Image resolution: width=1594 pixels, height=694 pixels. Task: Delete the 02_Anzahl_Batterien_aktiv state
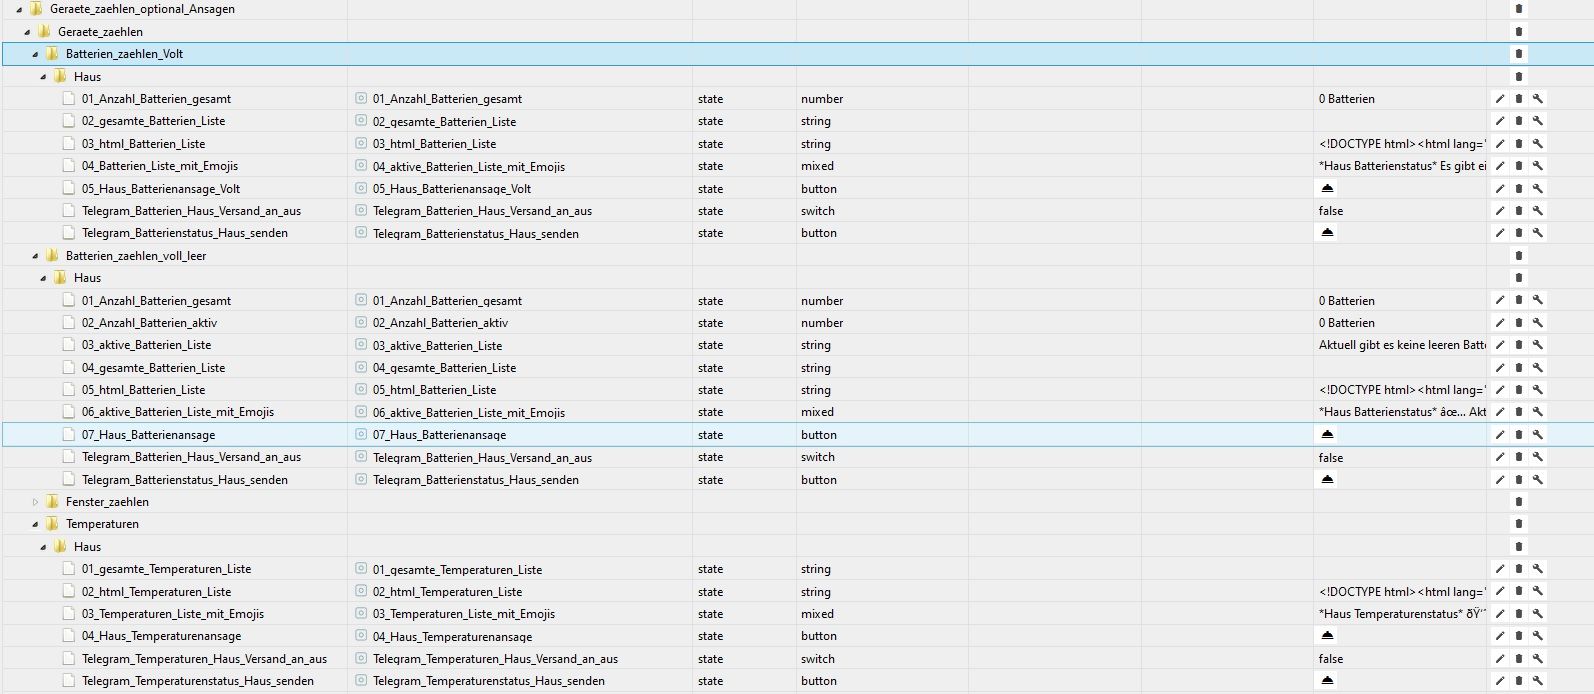1519,323
